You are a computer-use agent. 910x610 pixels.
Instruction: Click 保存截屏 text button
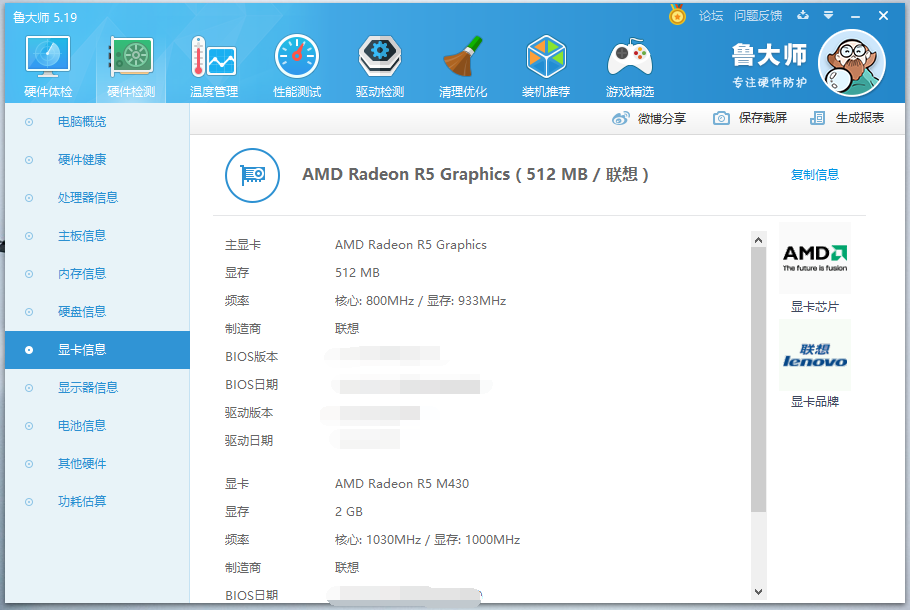tap(763, 118)
